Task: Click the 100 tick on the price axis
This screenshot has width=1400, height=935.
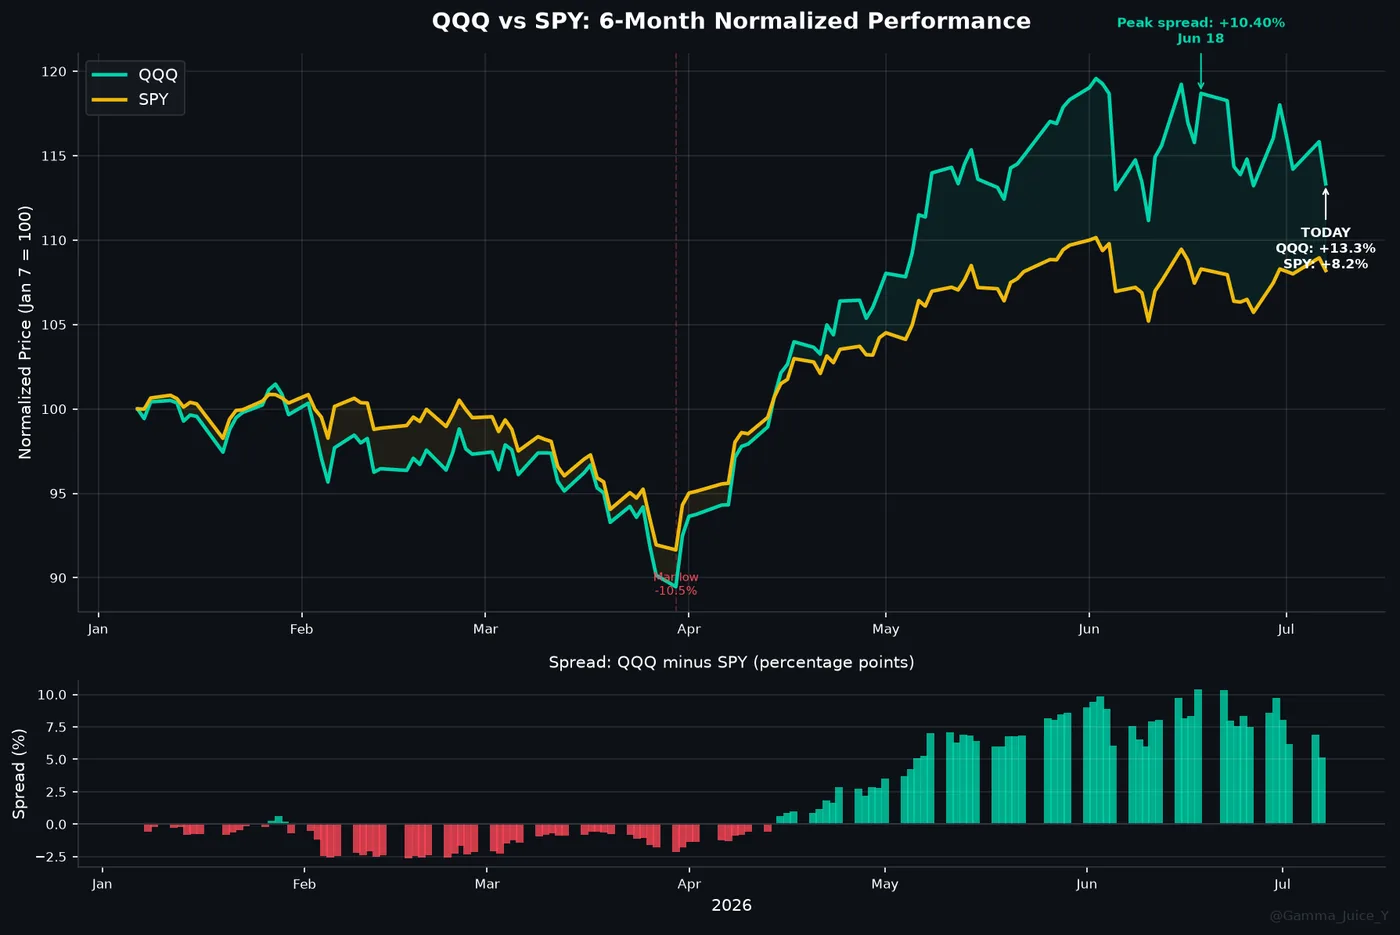Action: pos(55,410)
